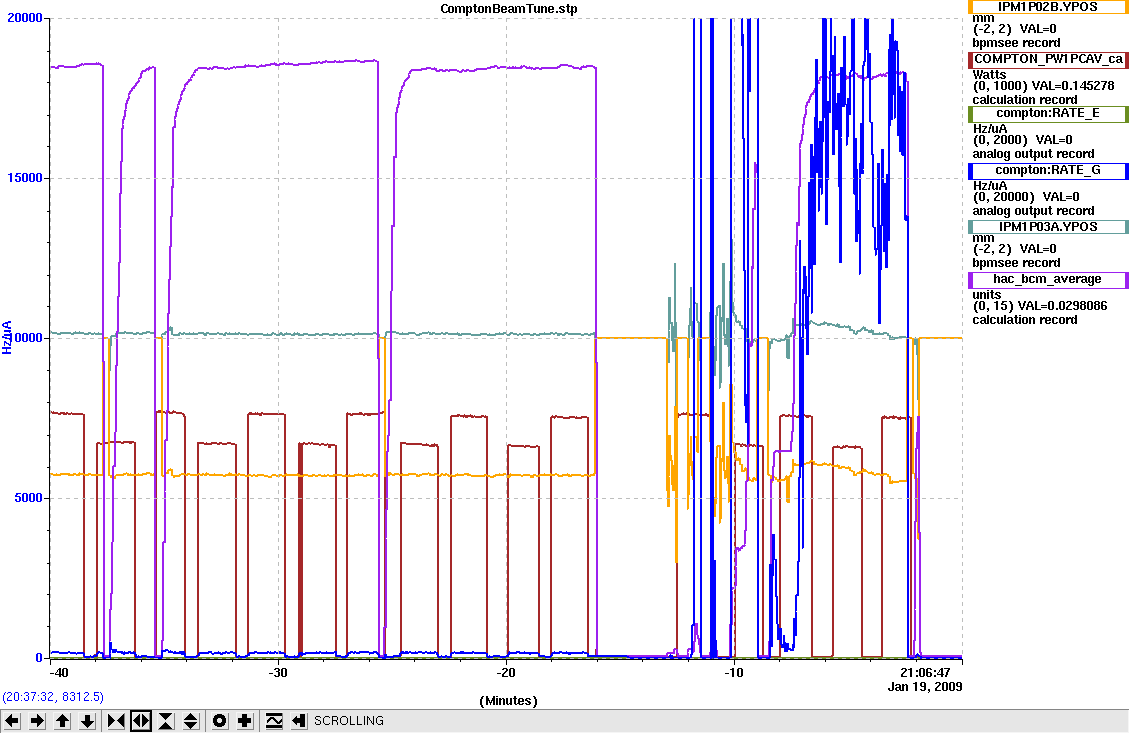Click the -40 minutes x-axis label
This screenshot has width=1129, height=733.
tap(58, 673)
